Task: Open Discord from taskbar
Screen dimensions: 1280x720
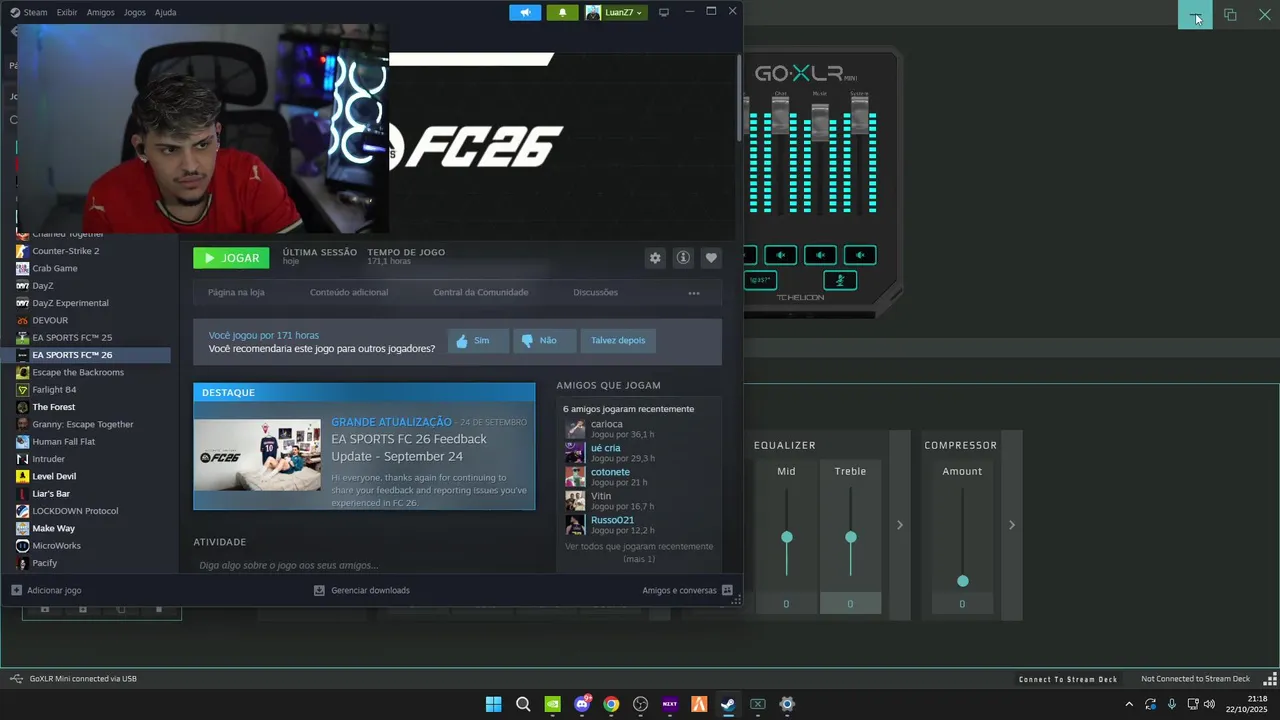Action: [582, 704]
